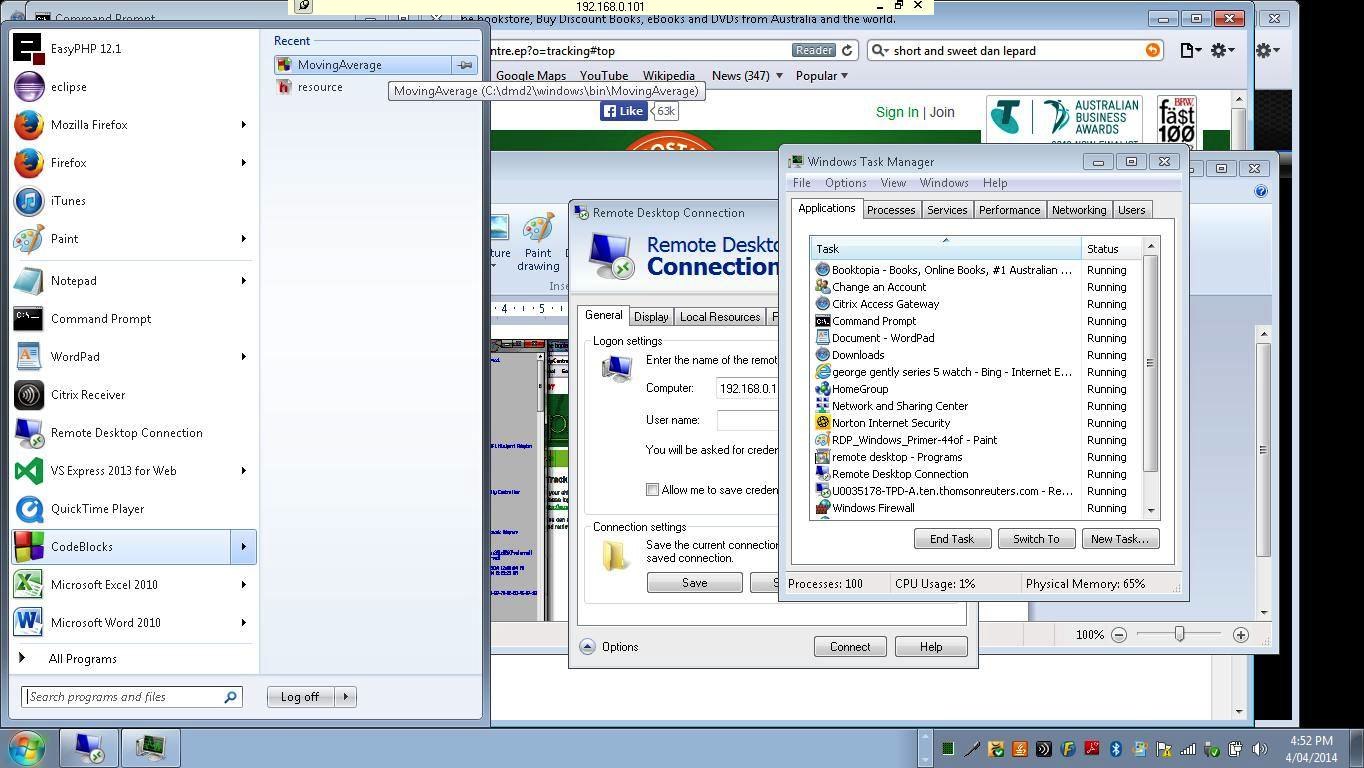Image resolution: width=1364 pixels, height=768 pixels.
Task: Click Action Center flag tray icon
Action: click(1163, 748)
